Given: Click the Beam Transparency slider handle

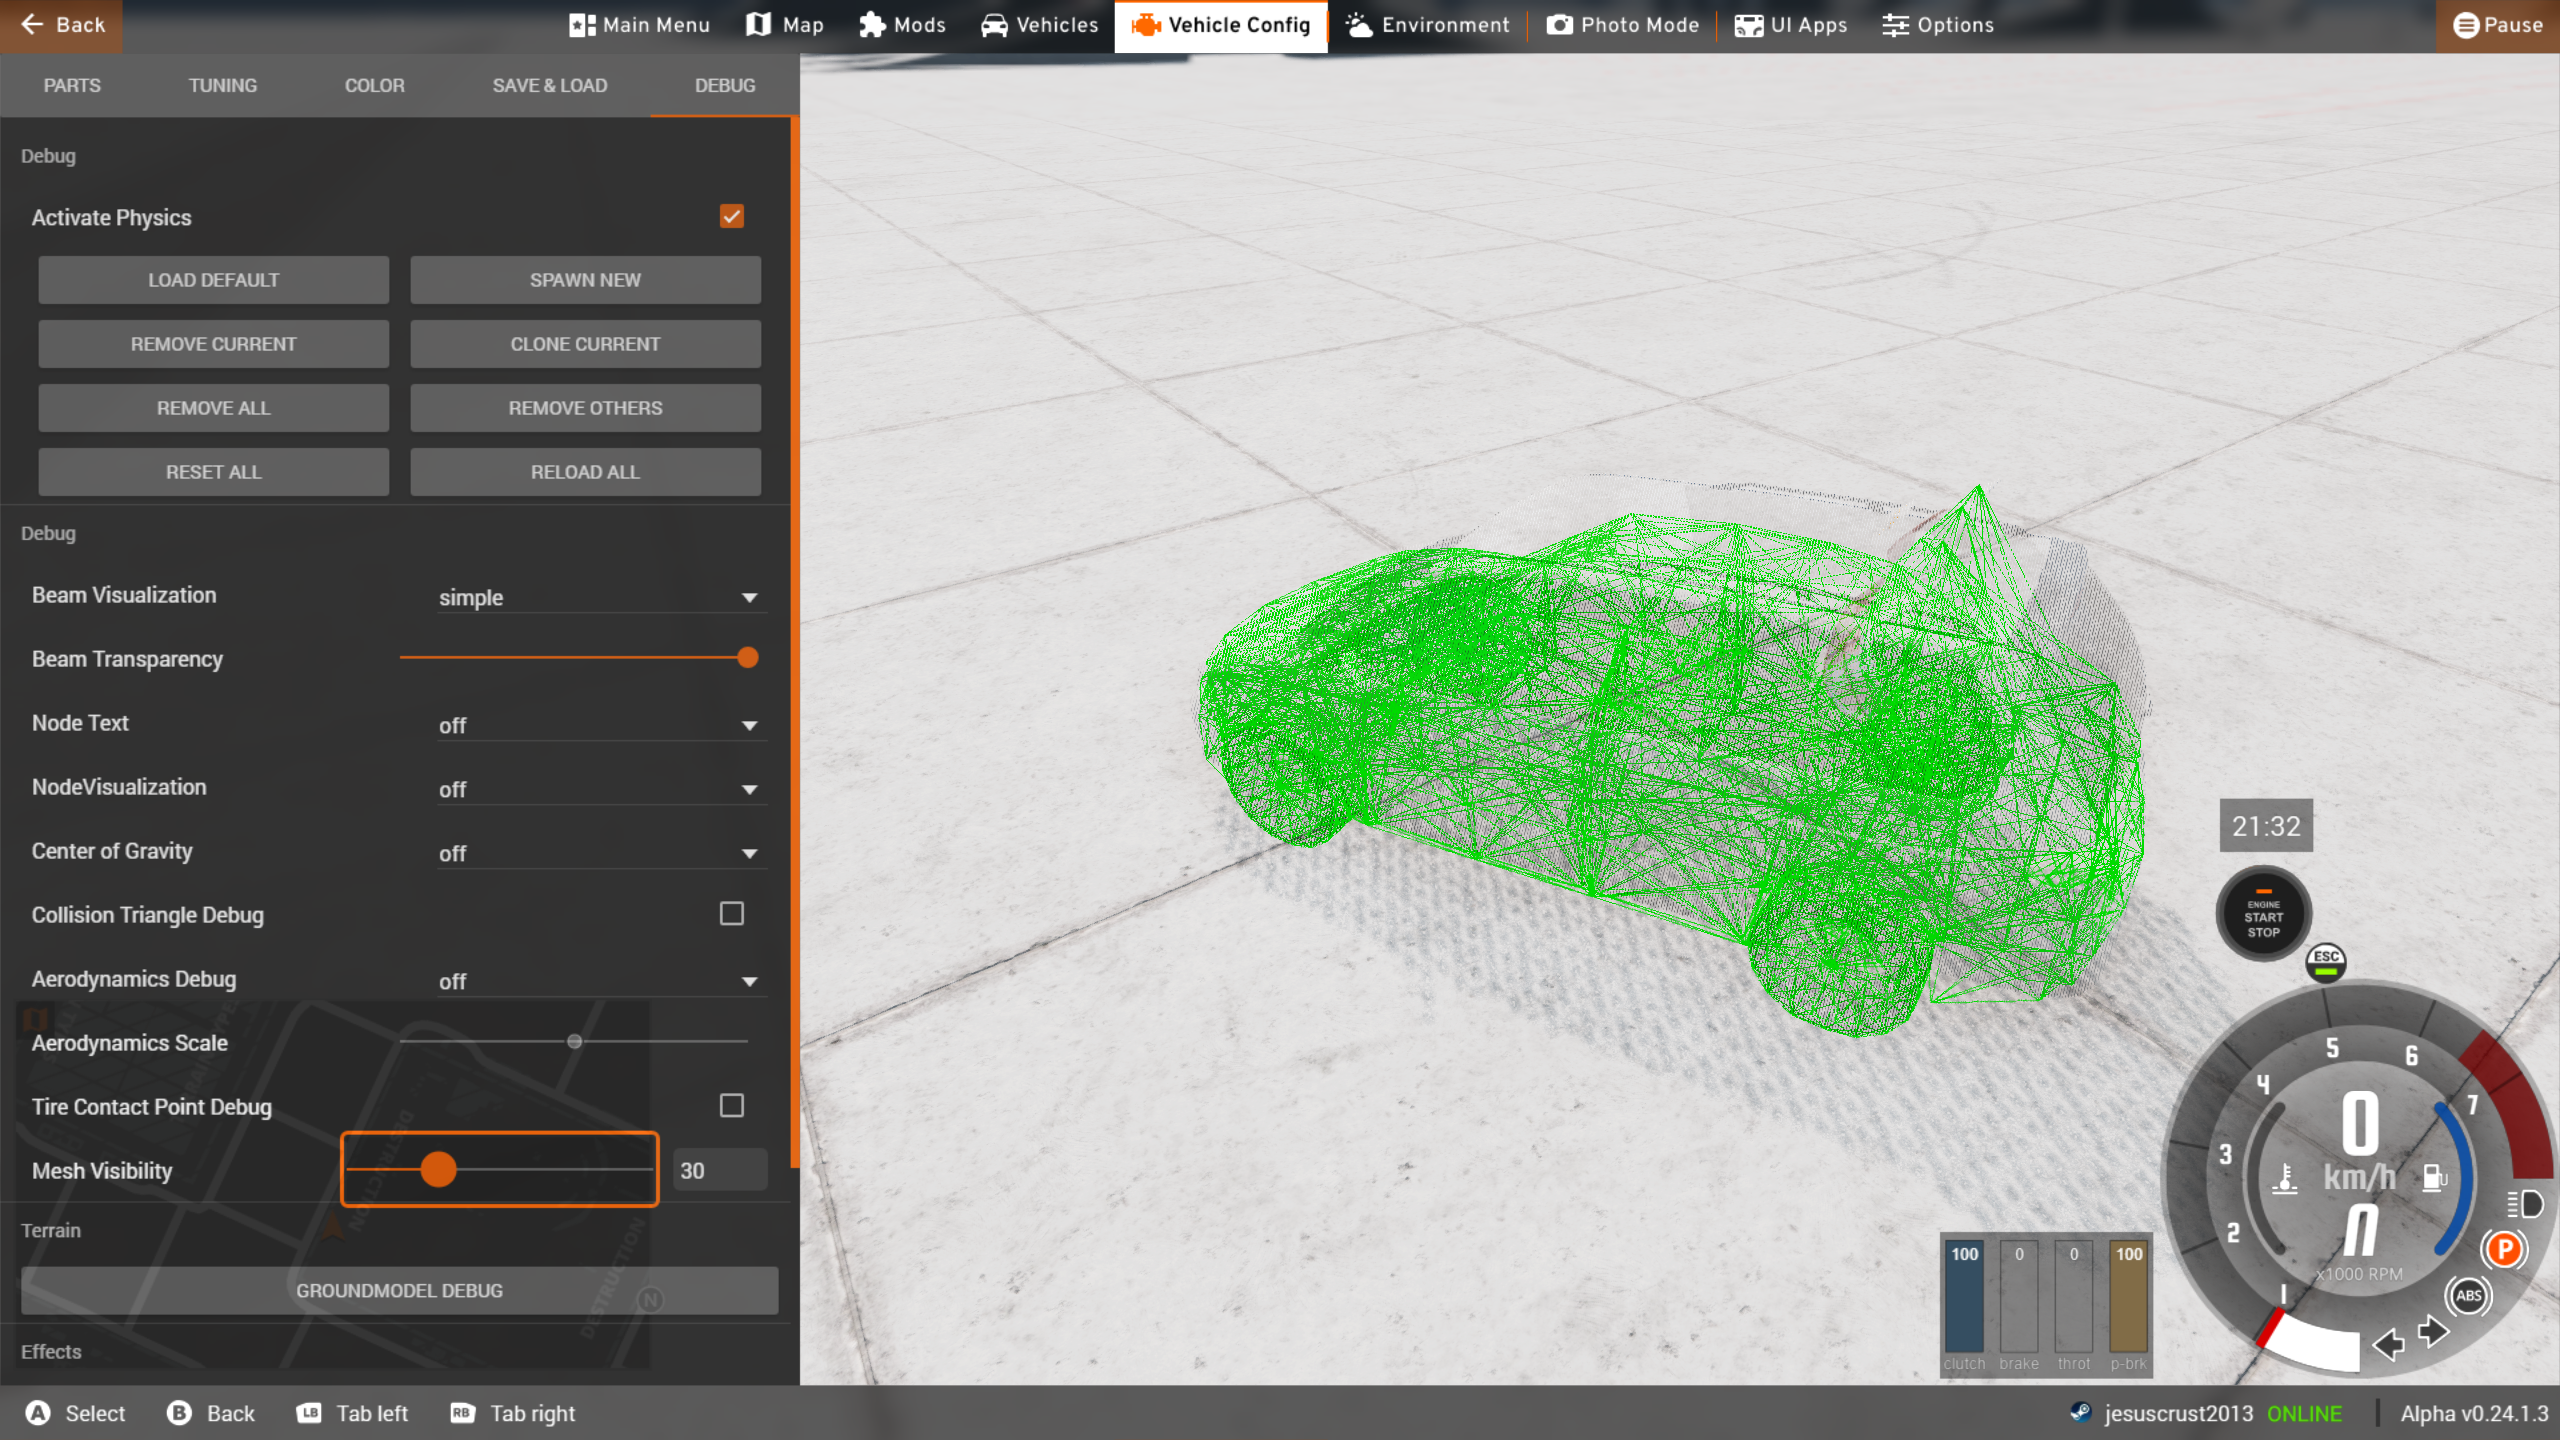Looking at the screenshot, I should click(x=747, y=658).
